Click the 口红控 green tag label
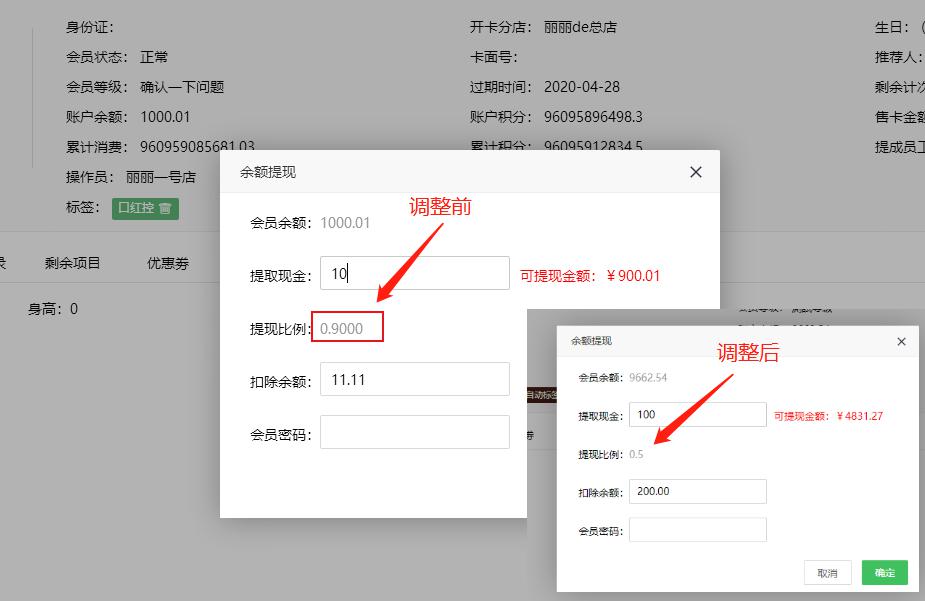 click(134, 209)
